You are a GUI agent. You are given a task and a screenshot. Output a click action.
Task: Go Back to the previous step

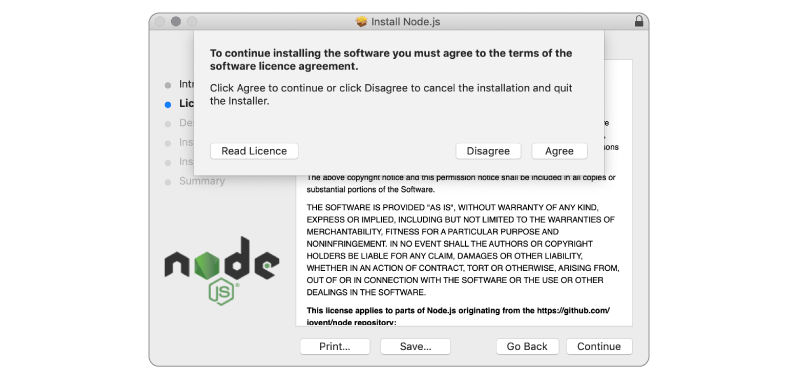point(527,346)
